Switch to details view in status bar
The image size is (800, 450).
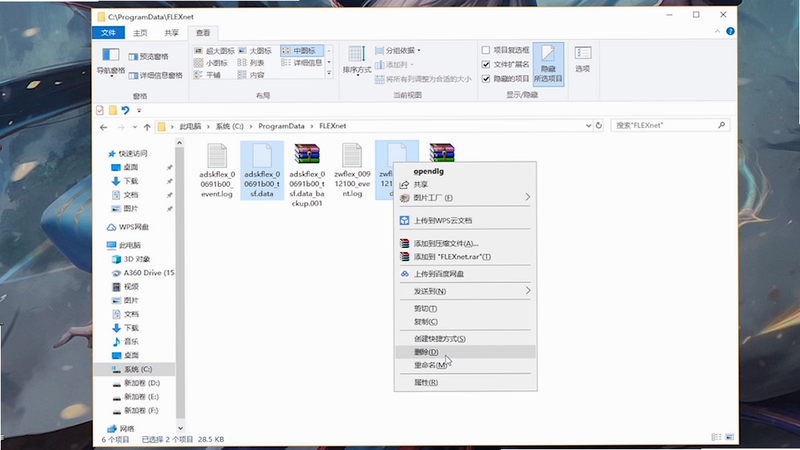tap(716, 437)
